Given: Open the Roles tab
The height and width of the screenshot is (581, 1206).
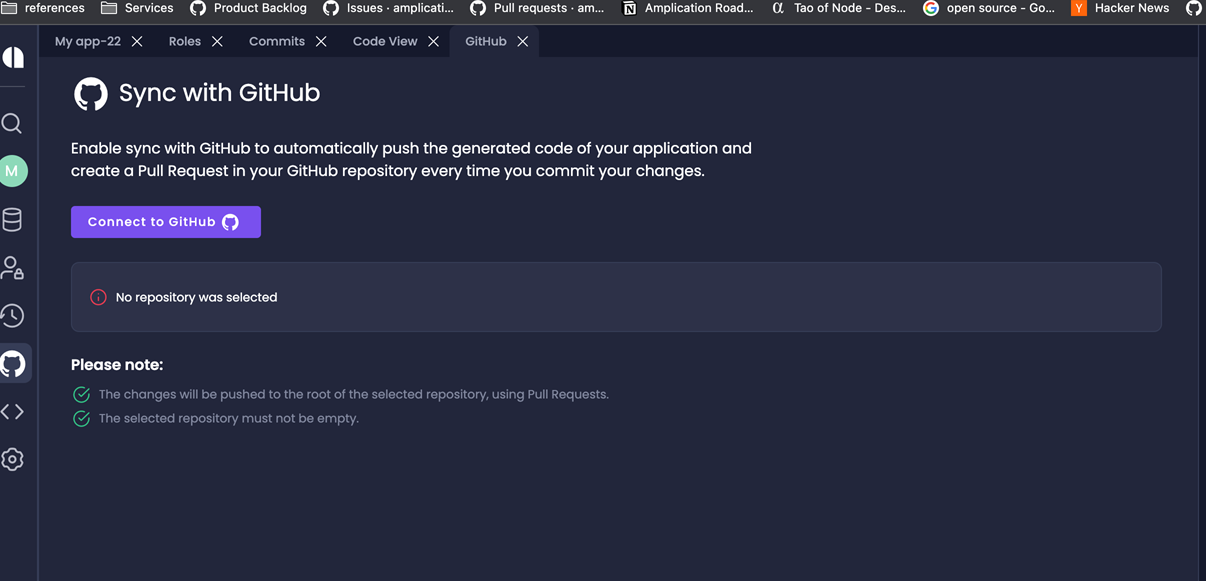Looking at the screenshot, I should point(183,41).
